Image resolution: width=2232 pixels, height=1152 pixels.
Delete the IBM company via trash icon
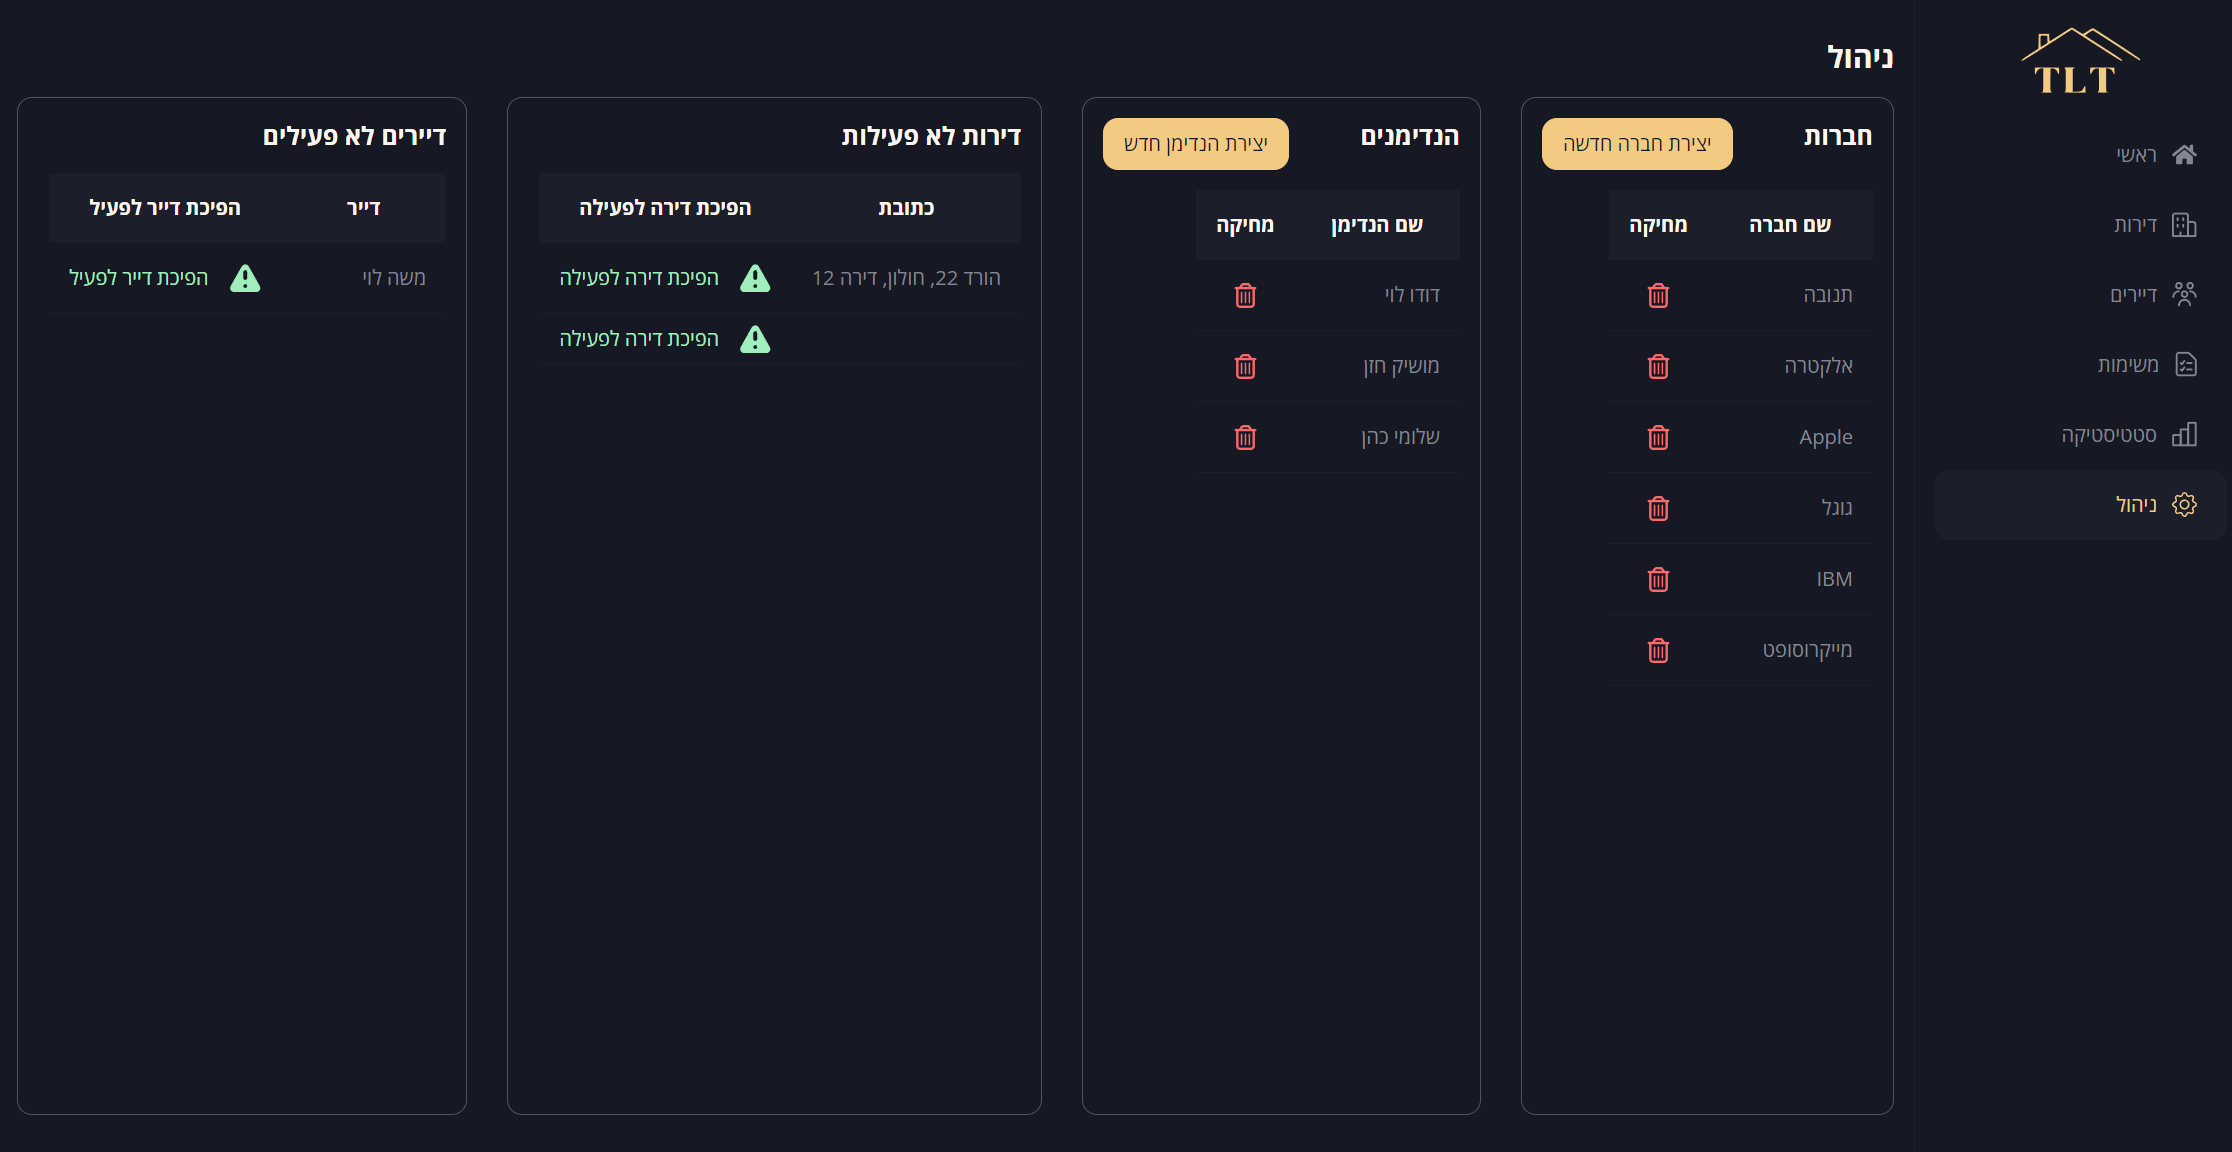pos(1658,579)
